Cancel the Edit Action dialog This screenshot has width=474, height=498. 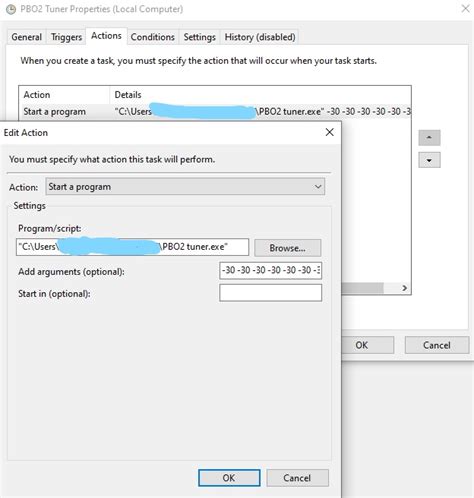[297, 478]
